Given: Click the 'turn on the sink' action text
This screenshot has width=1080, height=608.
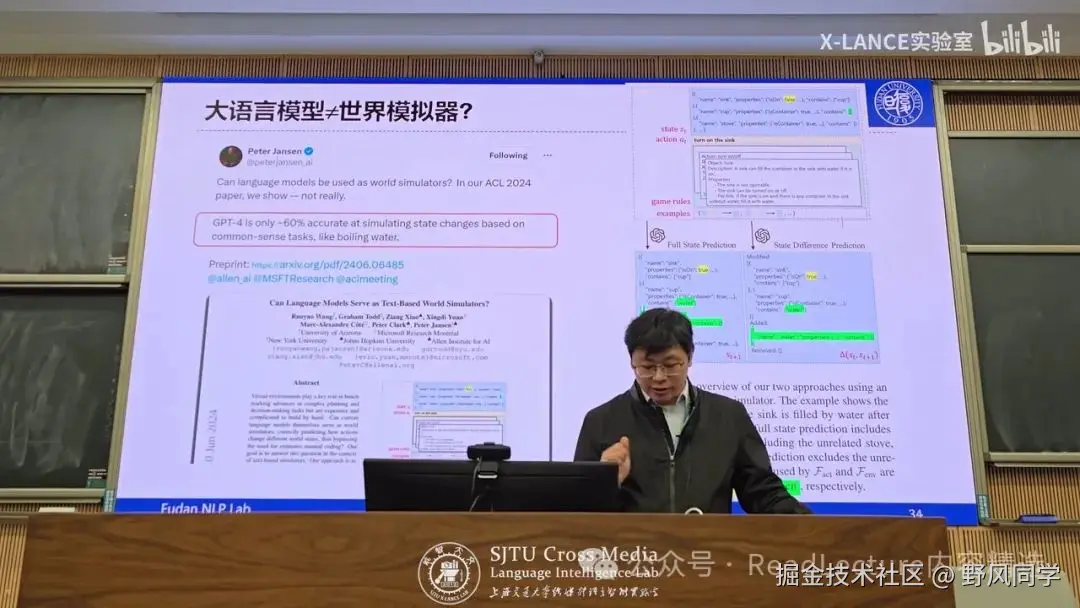Looking at the screenshot, I should click(714, 140).
